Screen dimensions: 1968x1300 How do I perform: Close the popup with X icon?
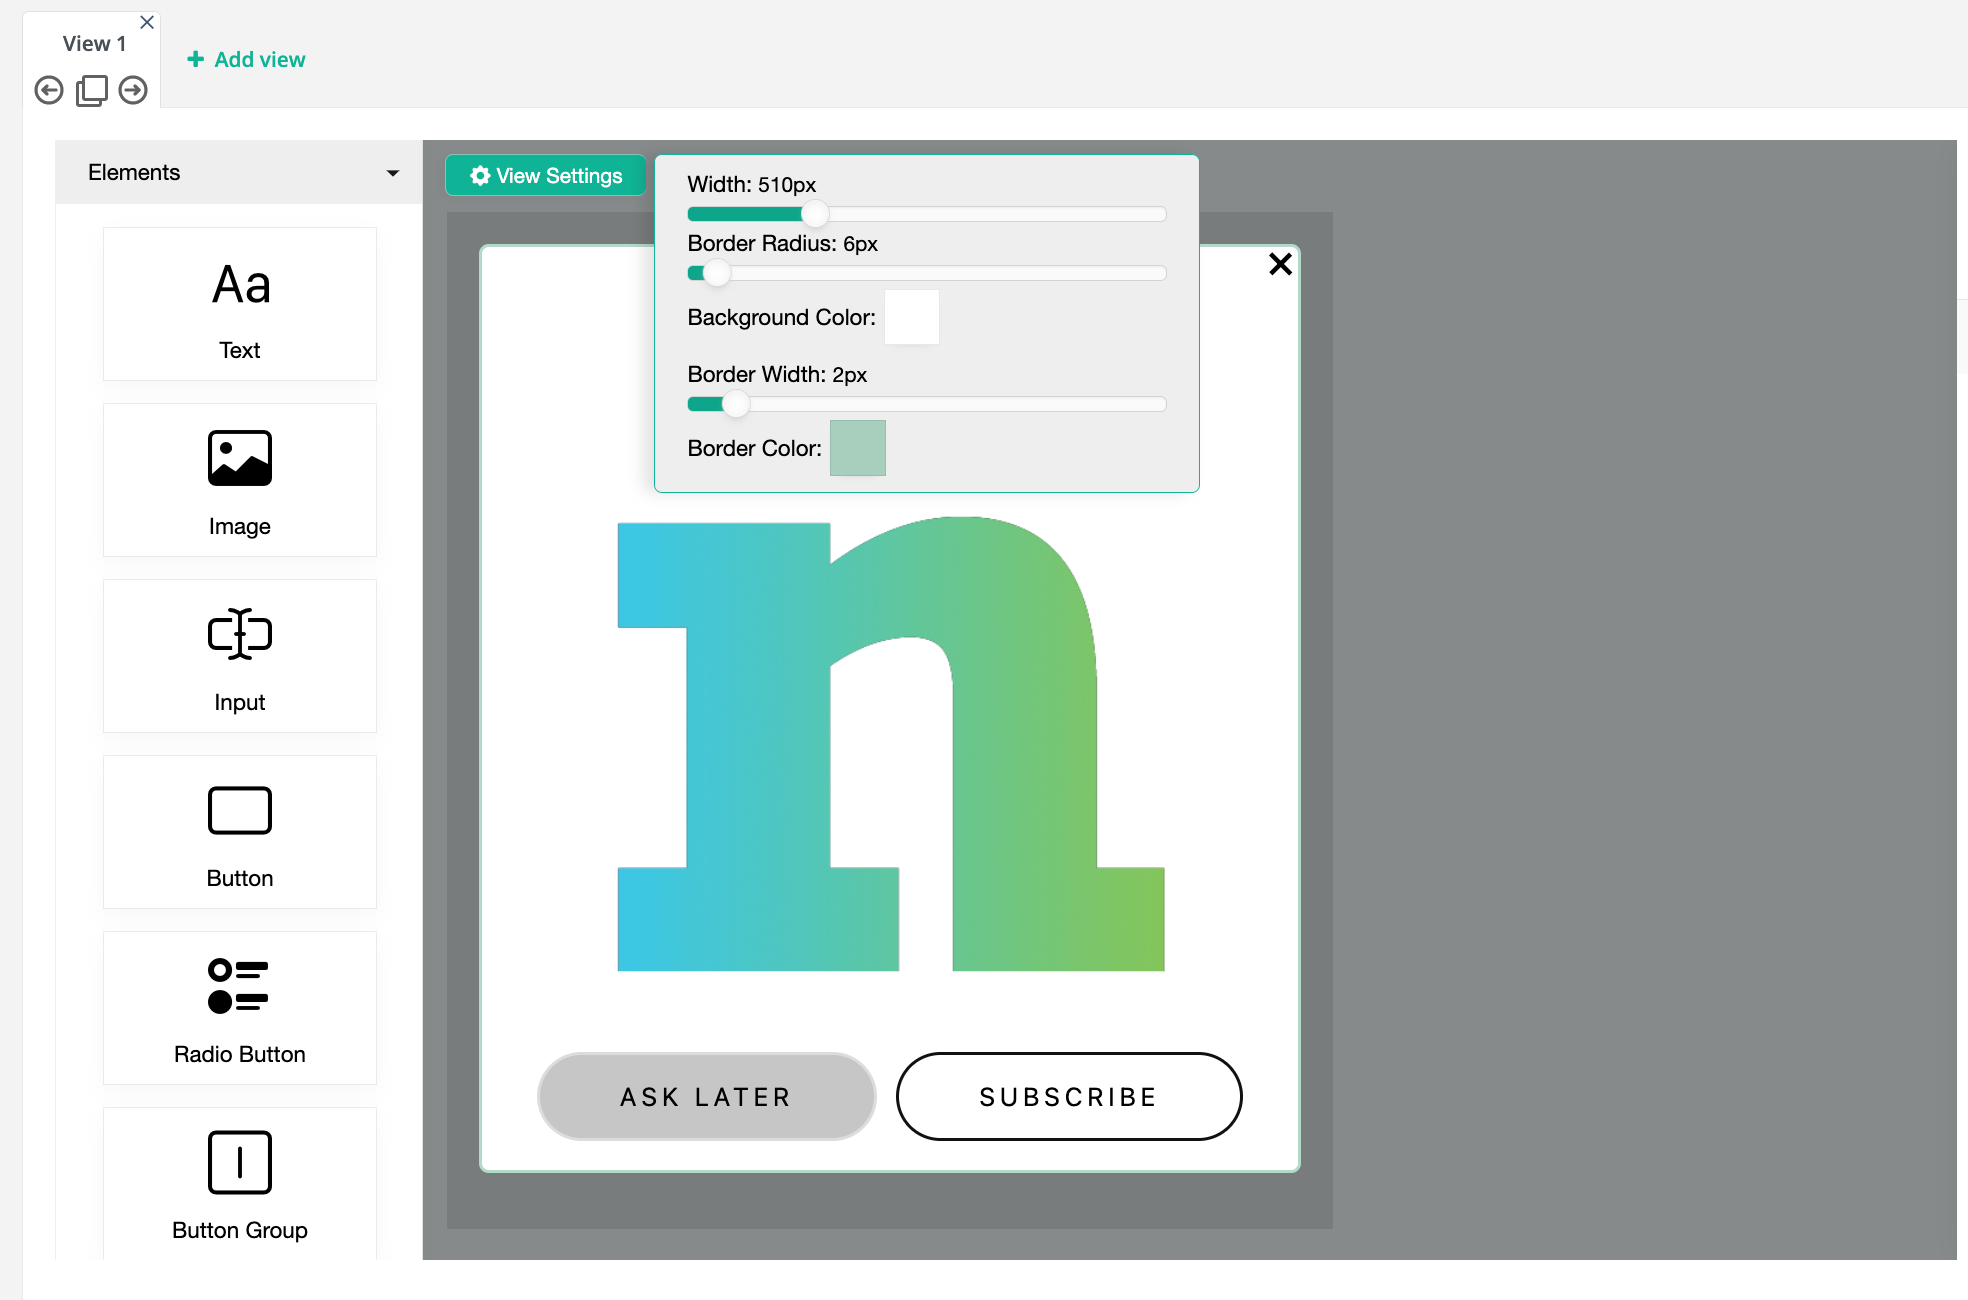tap(1280, 264)
